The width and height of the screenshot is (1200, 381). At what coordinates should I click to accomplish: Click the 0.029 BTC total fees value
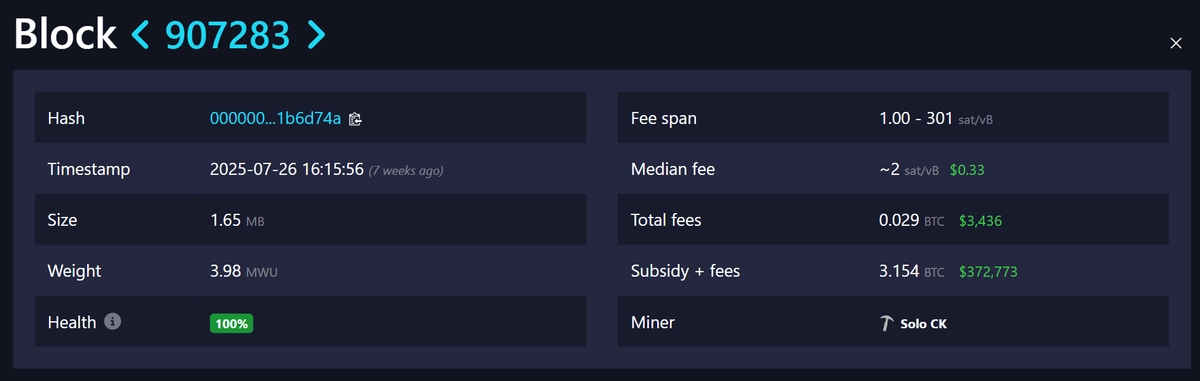click(x=911, y=220)
